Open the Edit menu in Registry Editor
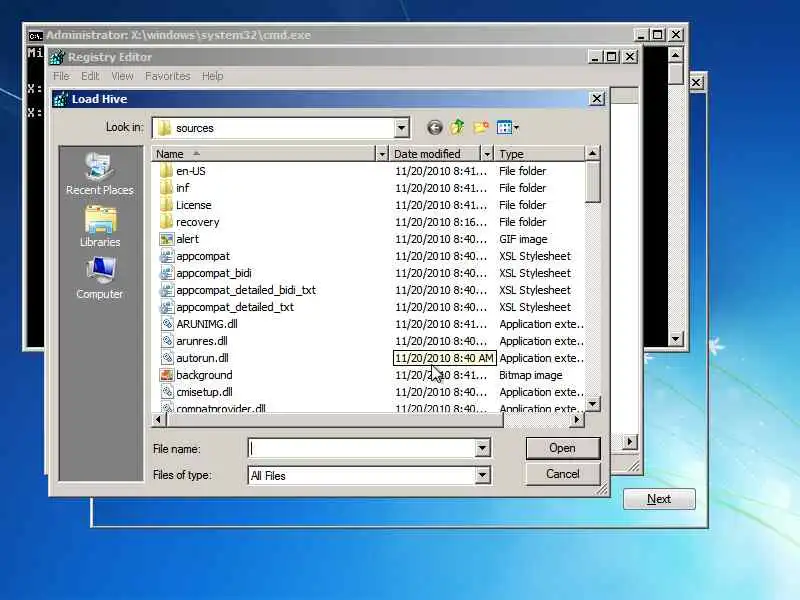 [x=90, y=76]
